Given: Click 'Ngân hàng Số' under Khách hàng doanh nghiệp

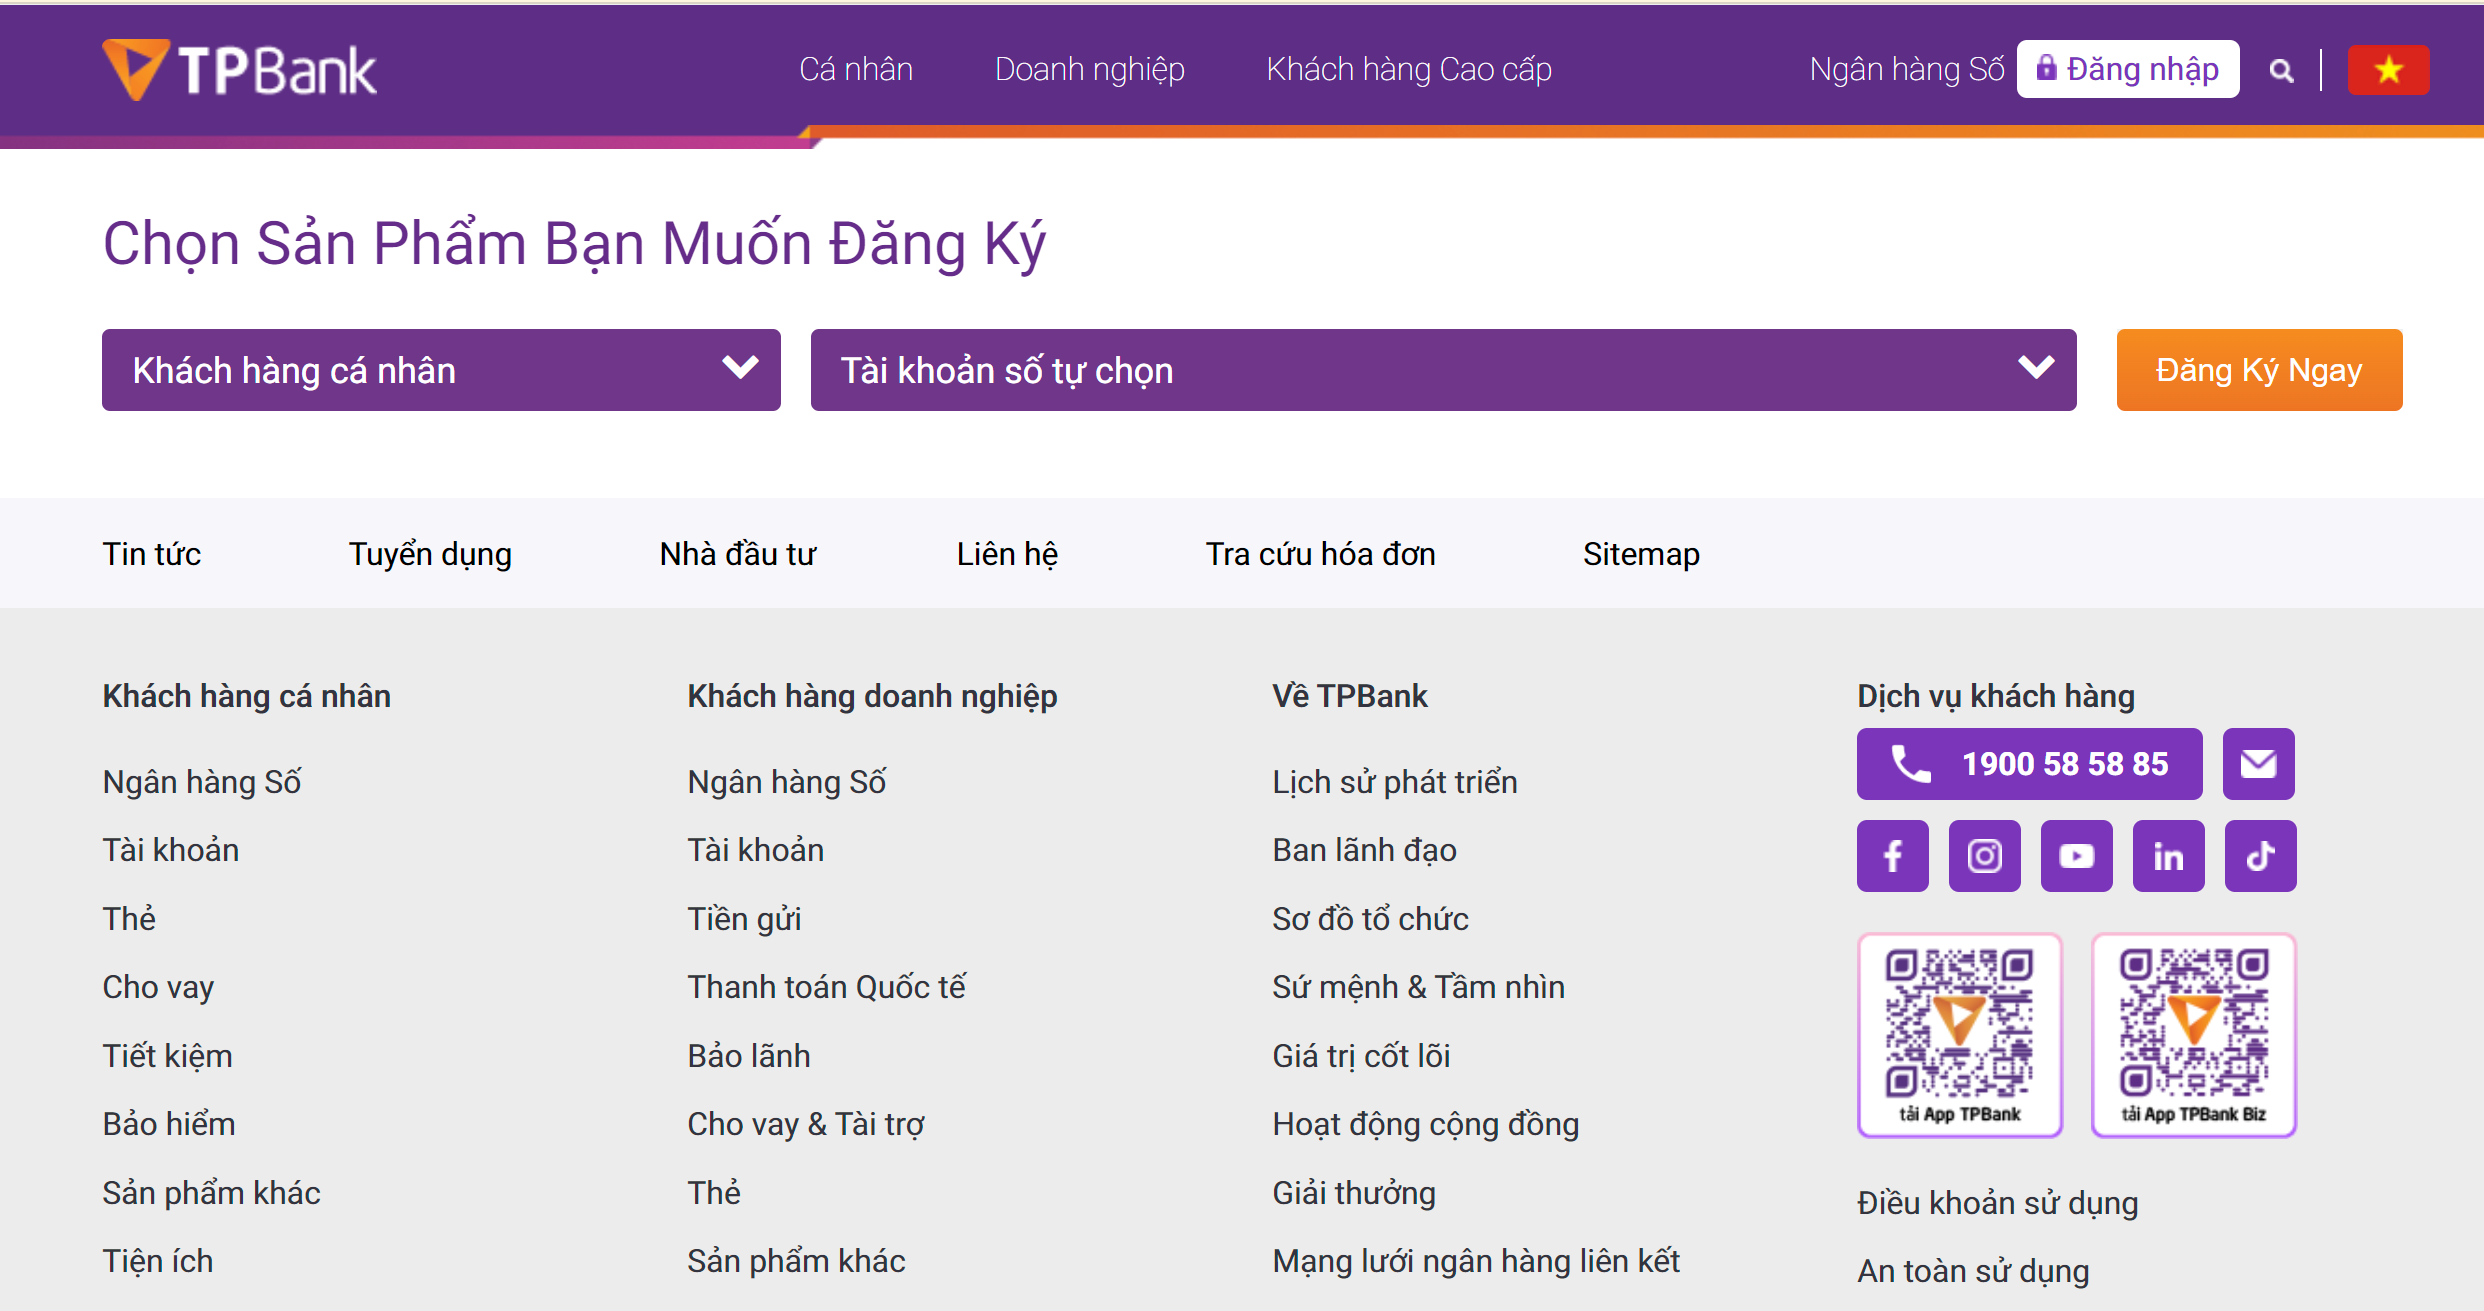Looking at the screenshot, I should [787, 782].
